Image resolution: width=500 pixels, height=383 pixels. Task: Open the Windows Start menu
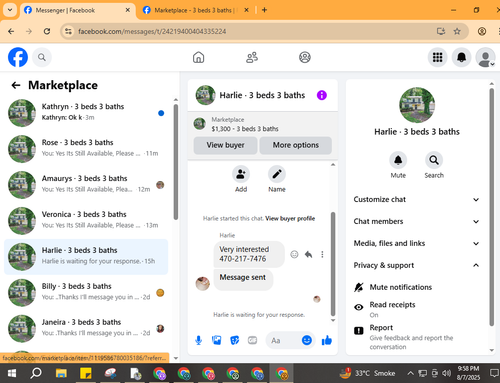click(12, 373)
